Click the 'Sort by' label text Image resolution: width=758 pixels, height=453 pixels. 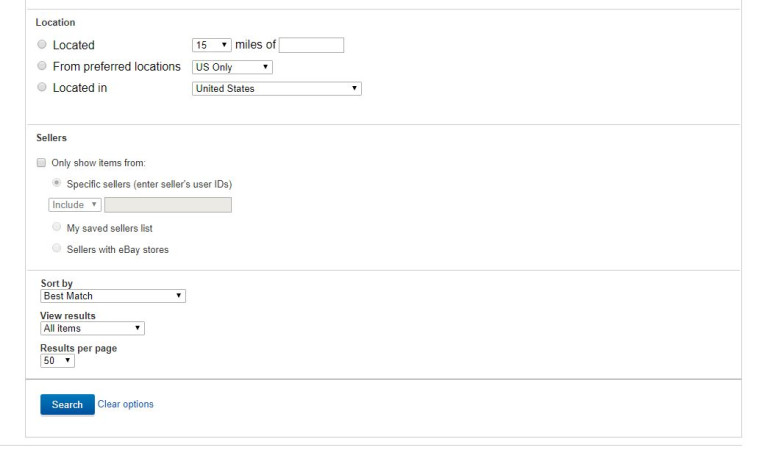click(57, 284)
